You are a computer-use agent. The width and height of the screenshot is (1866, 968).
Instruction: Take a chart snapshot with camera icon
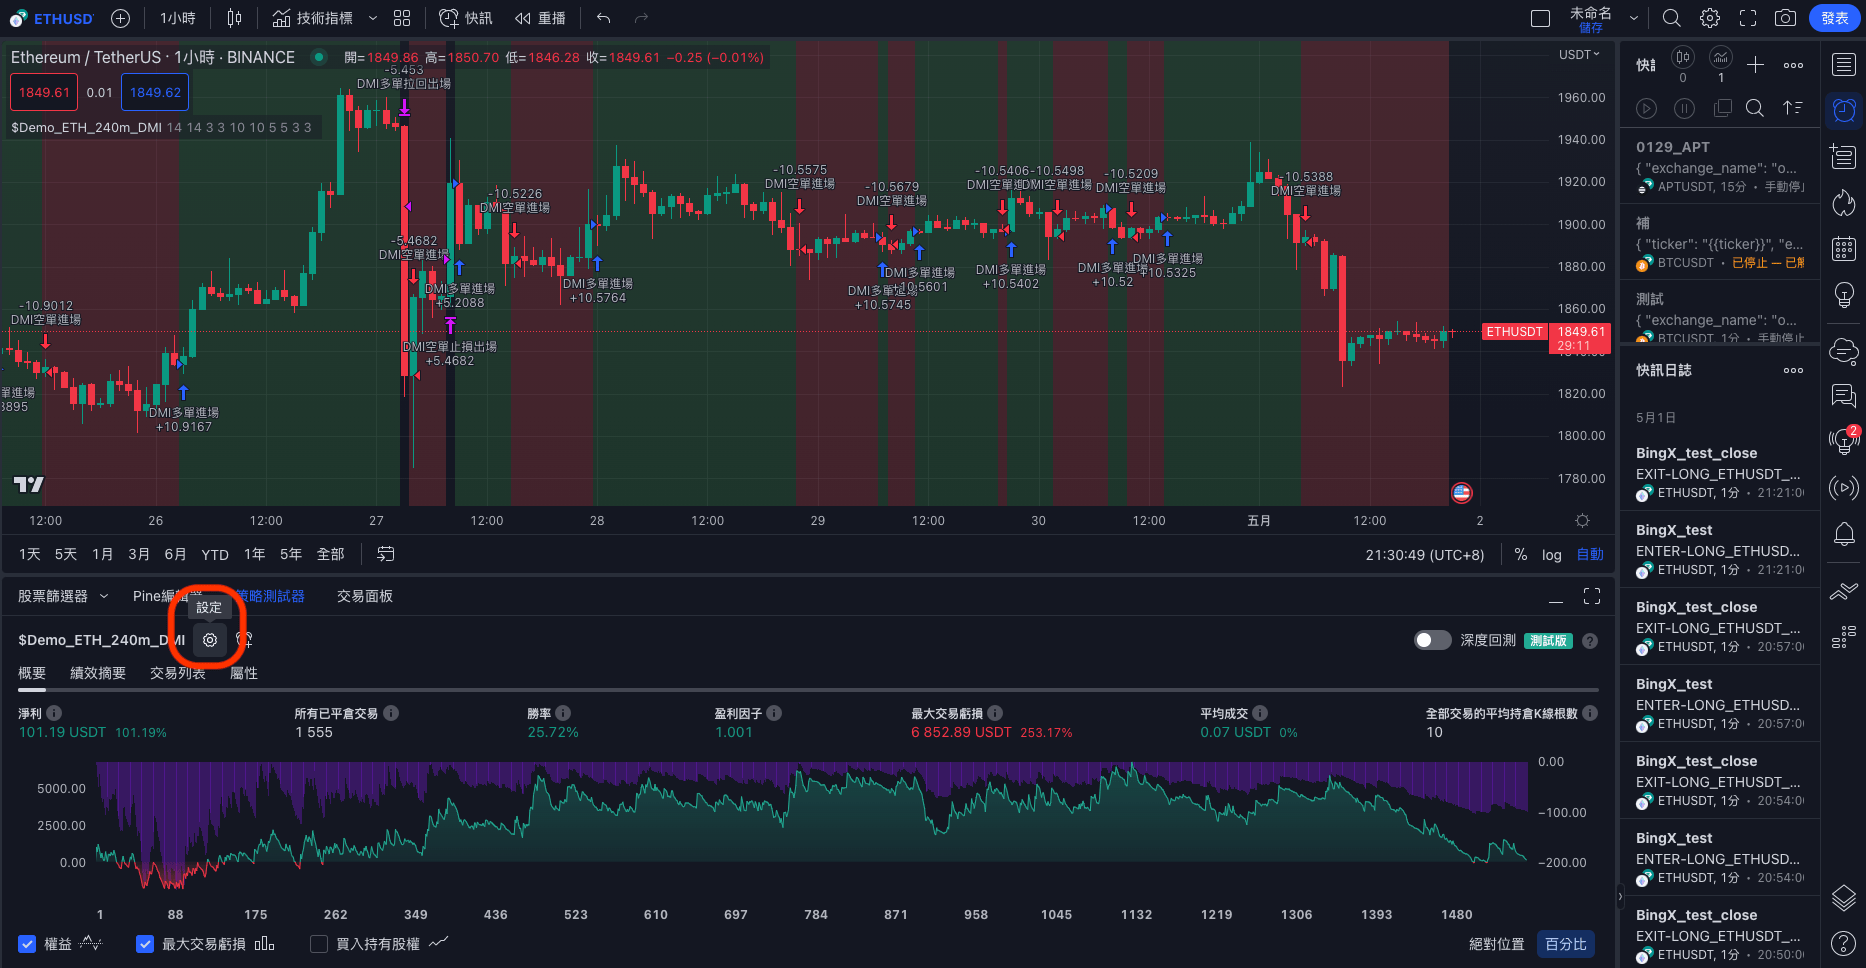click(1785, 18)
